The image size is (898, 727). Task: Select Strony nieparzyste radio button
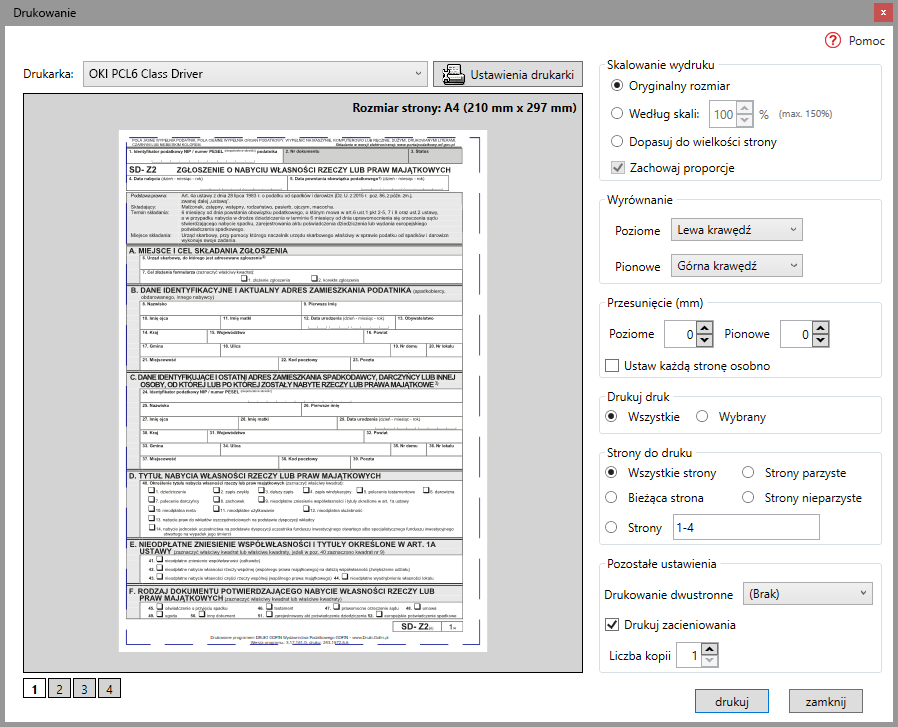(748, 497)
